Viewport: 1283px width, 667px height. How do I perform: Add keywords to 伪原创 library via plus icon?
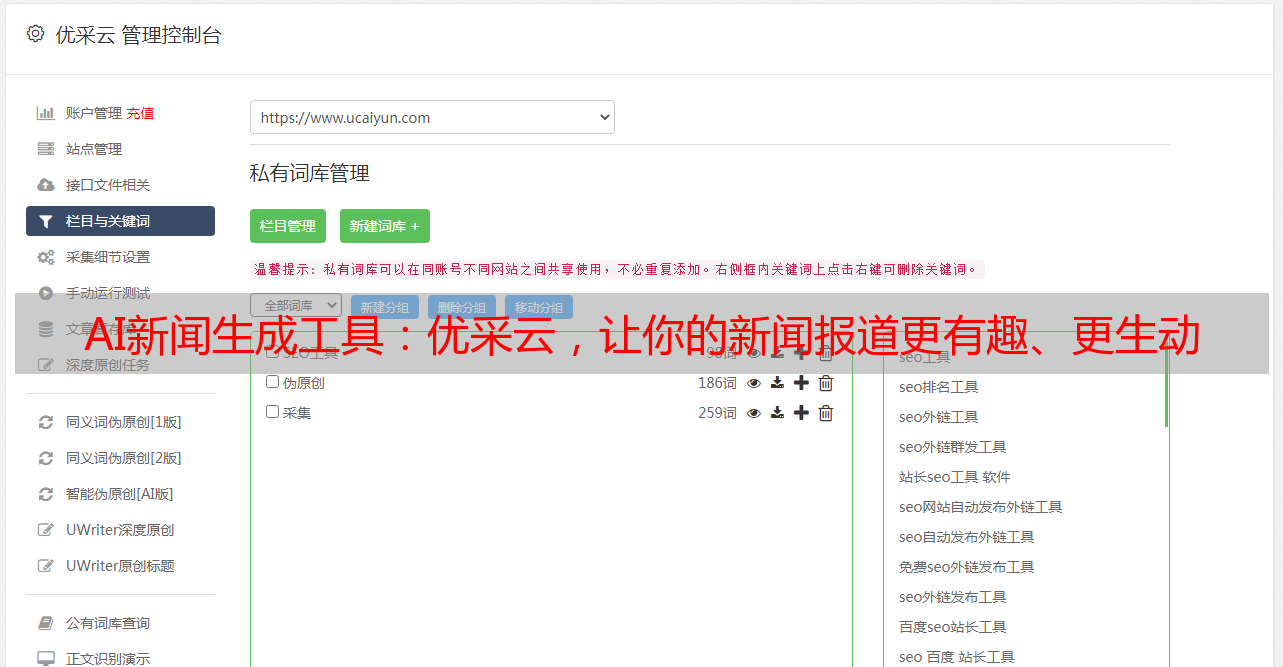pos(801,383)
